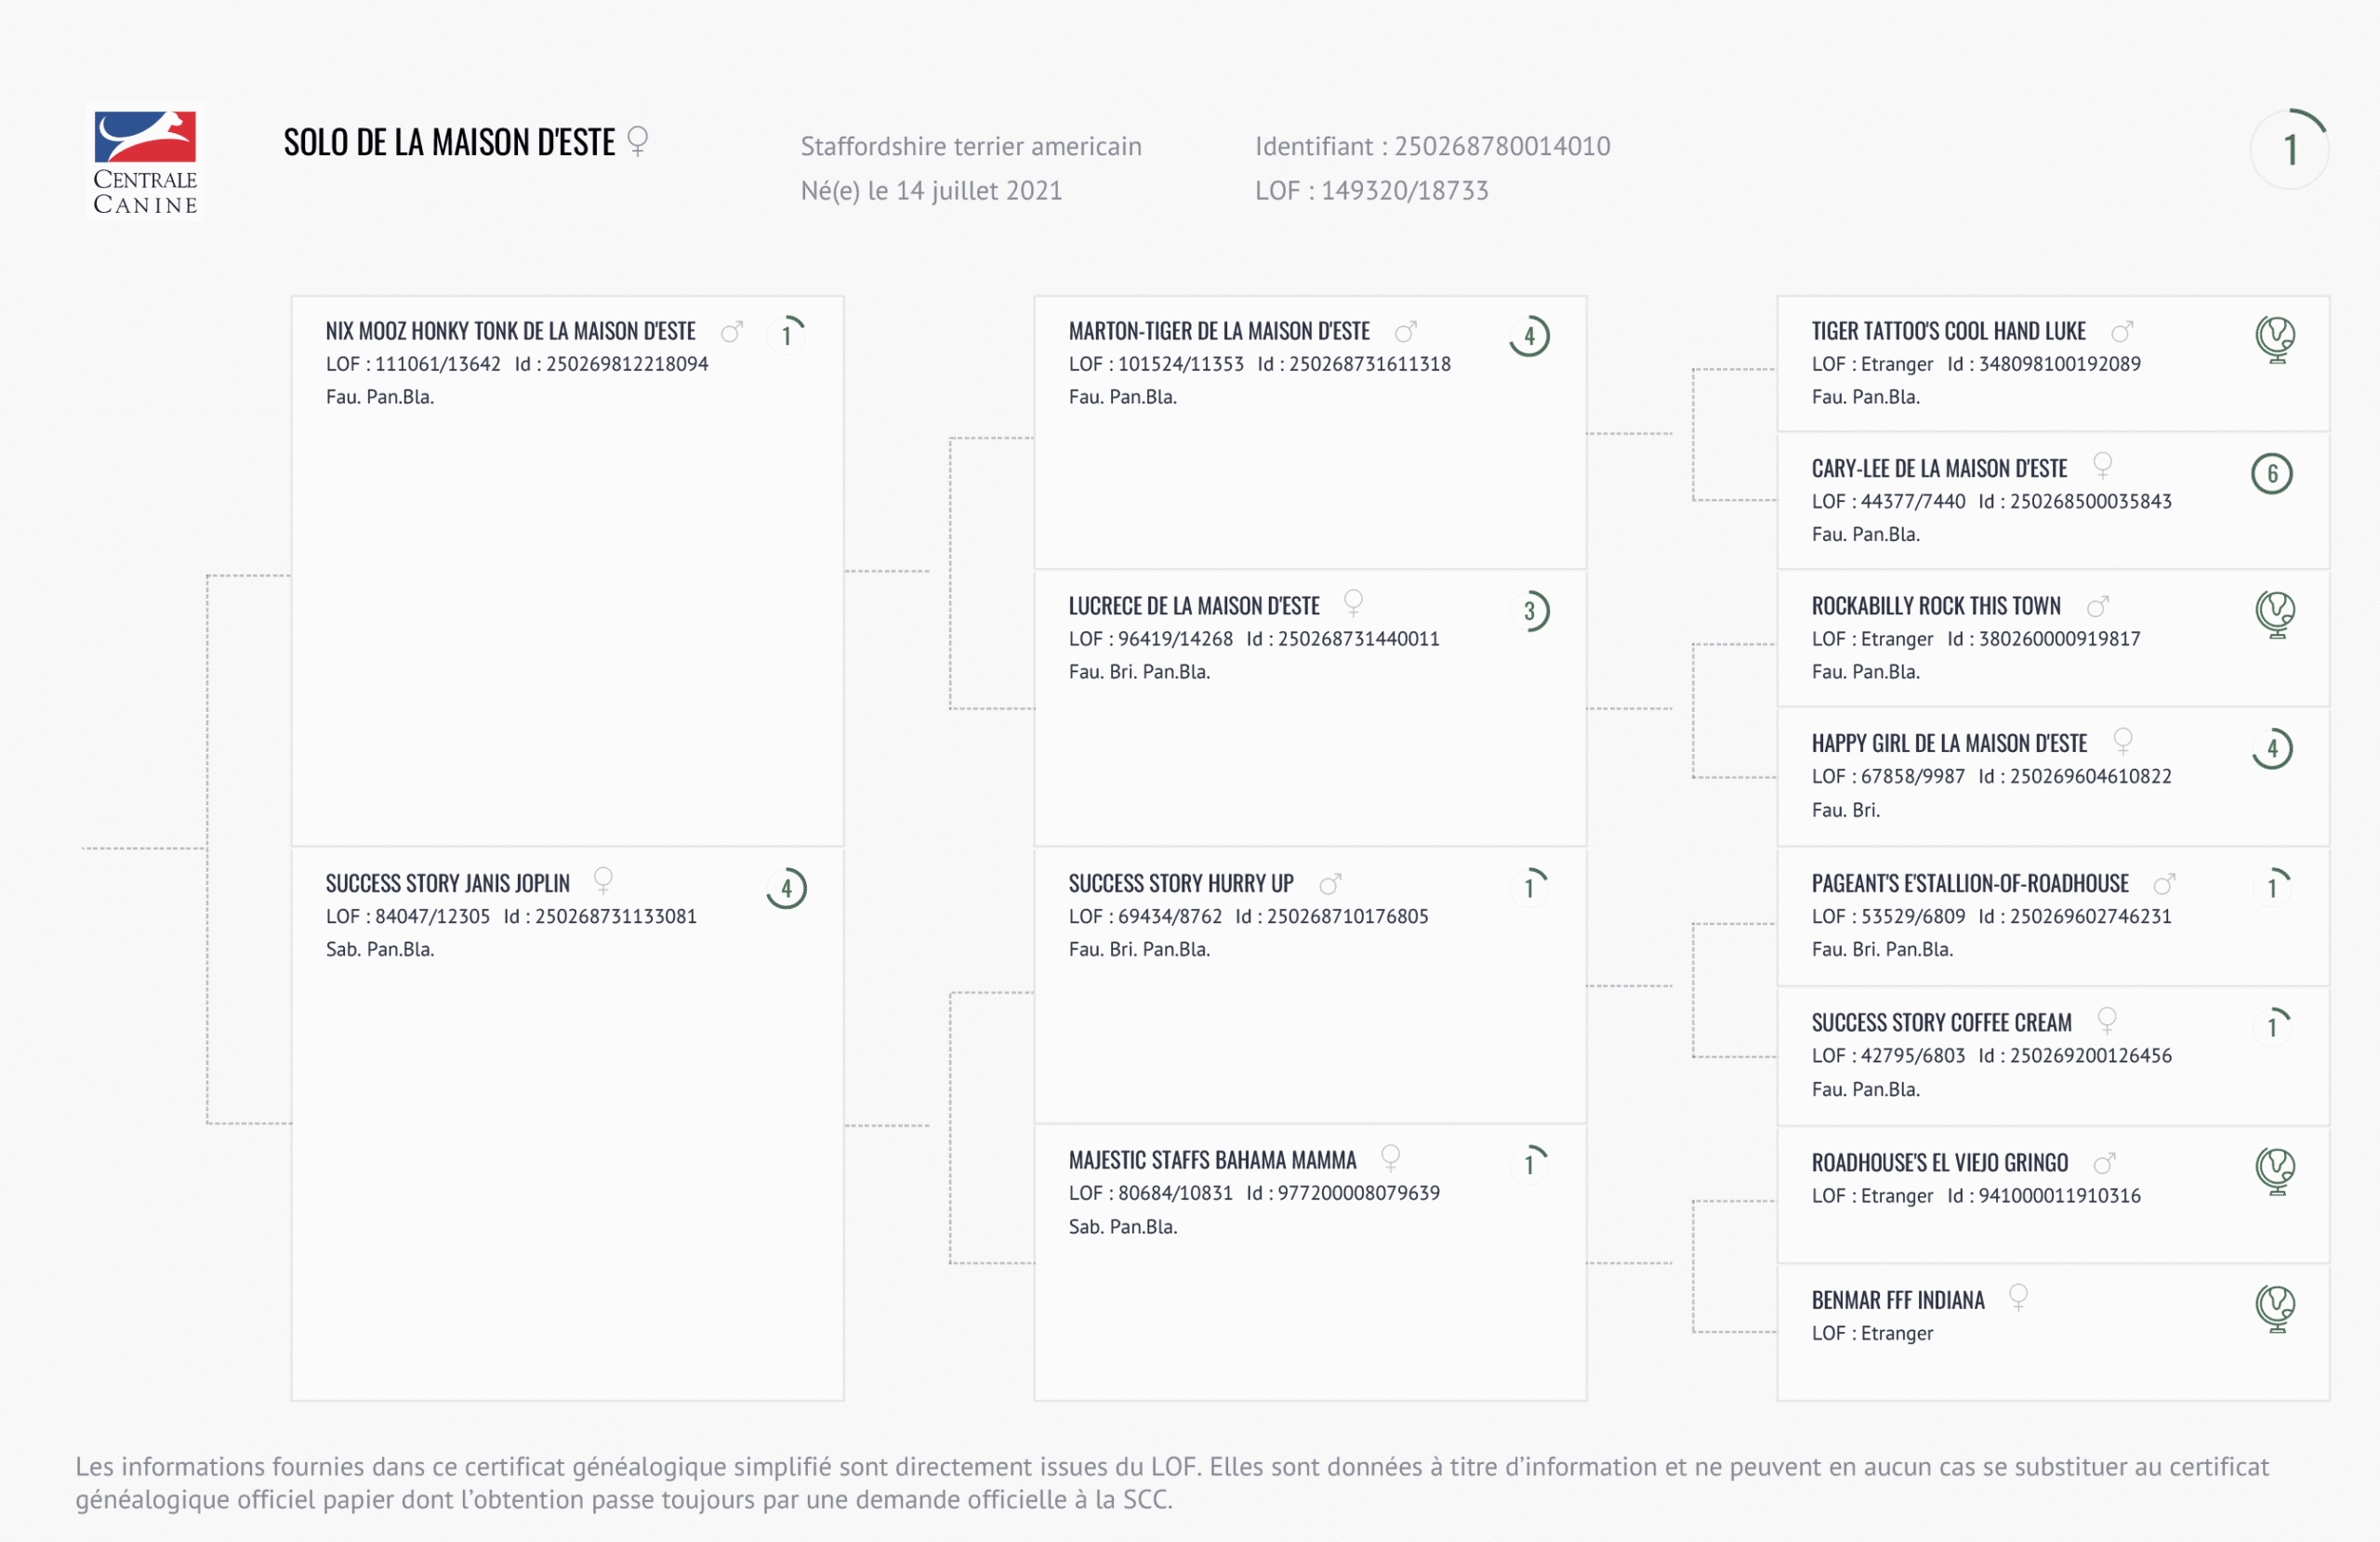
Task: Open Pageant's E'Stallion-of-Roadhouse entry
Action: tap(1969, 884)
